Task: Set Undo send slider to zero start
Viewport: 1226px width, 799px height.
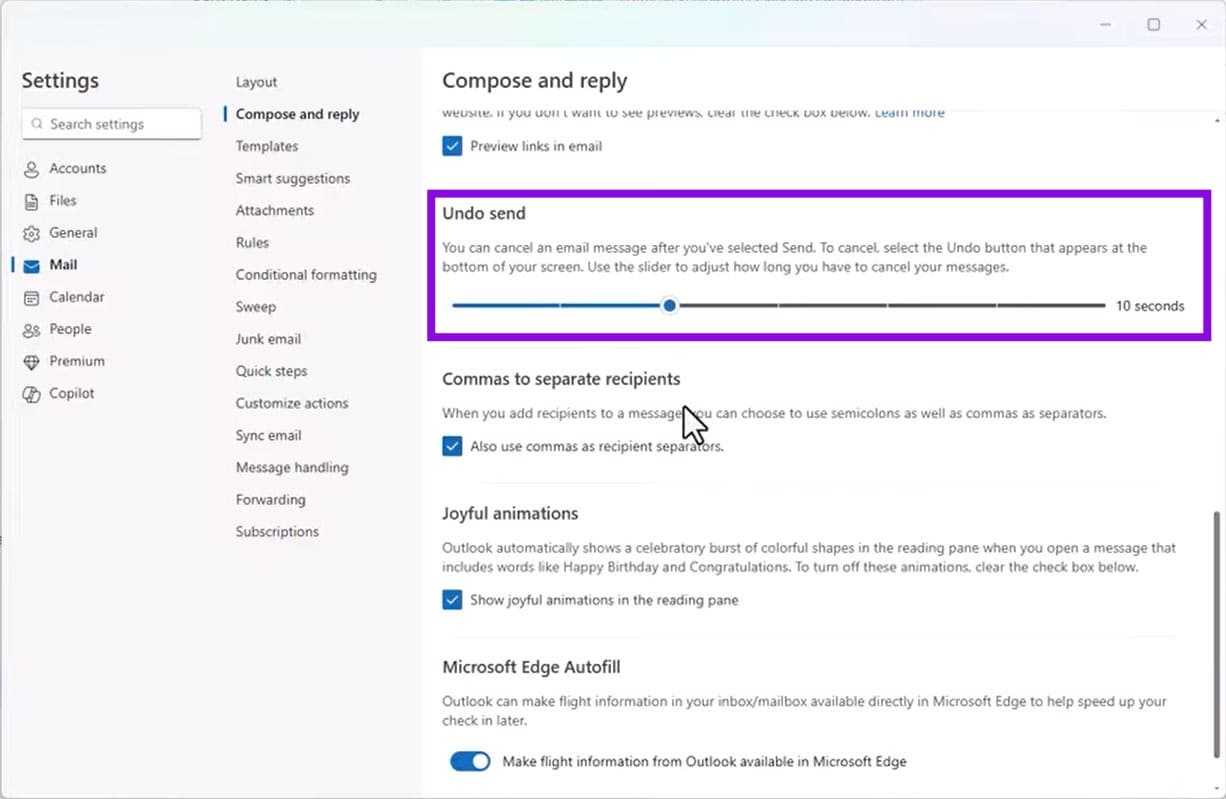Action: click(454, 305)
